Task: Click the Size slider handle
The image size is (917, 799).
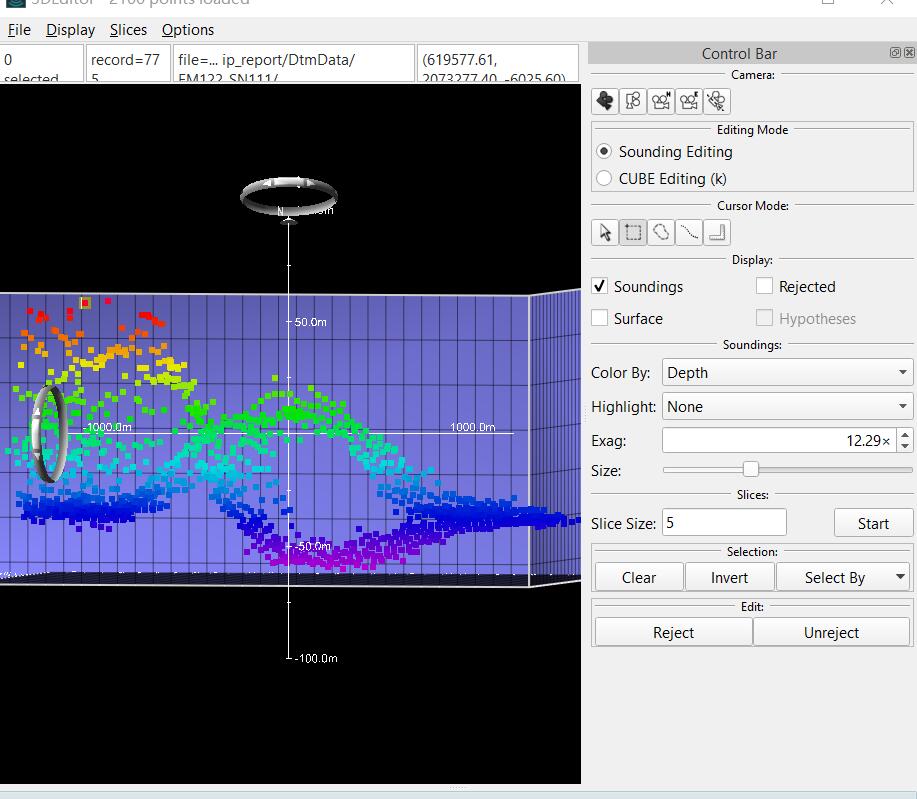Action: pyautogui.click(x=751, y=469)
